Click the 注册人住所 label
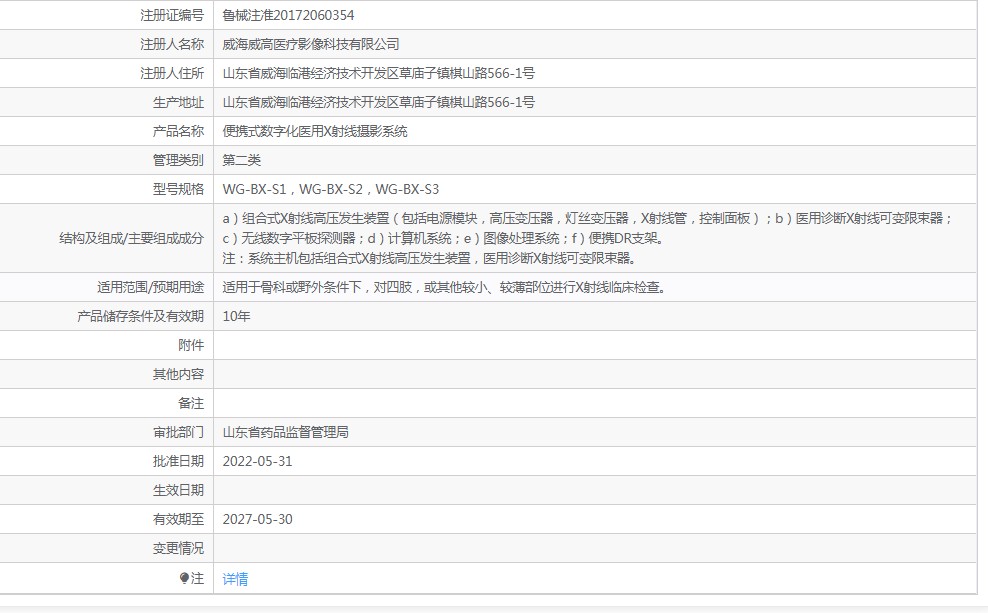This screenshot has width=988, height=613. [172, 73]
